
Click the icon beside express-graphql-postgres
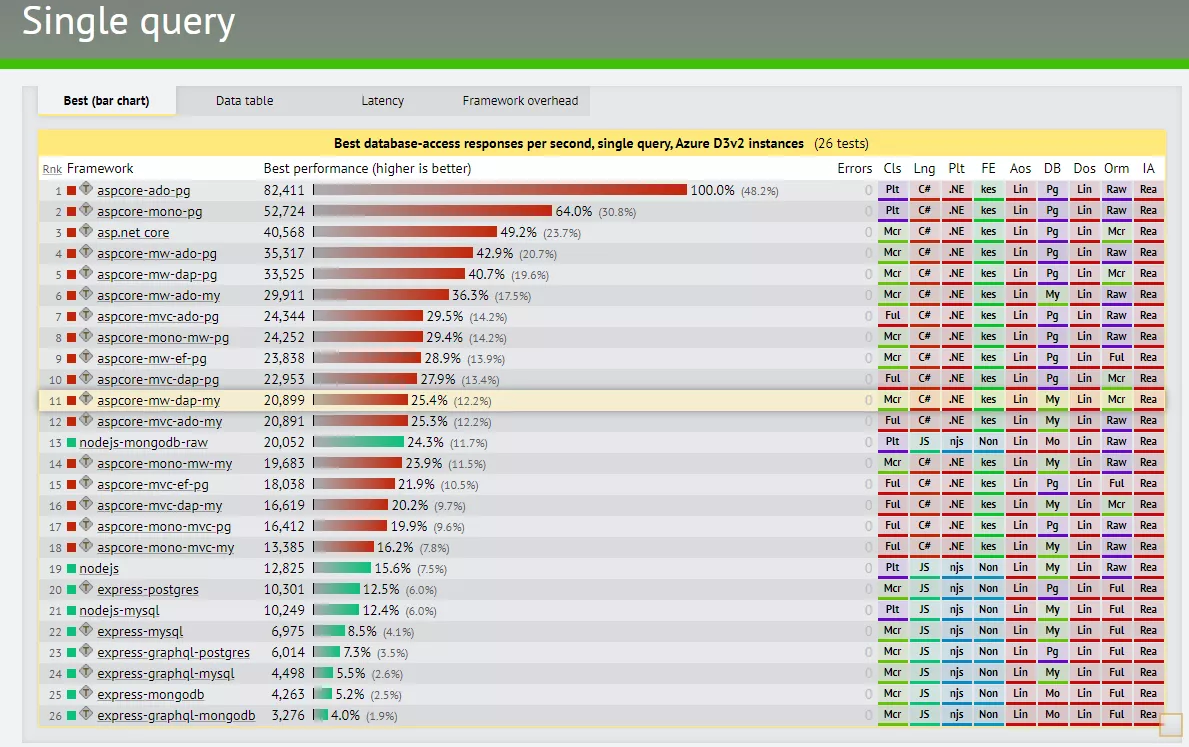pos(86,651)
